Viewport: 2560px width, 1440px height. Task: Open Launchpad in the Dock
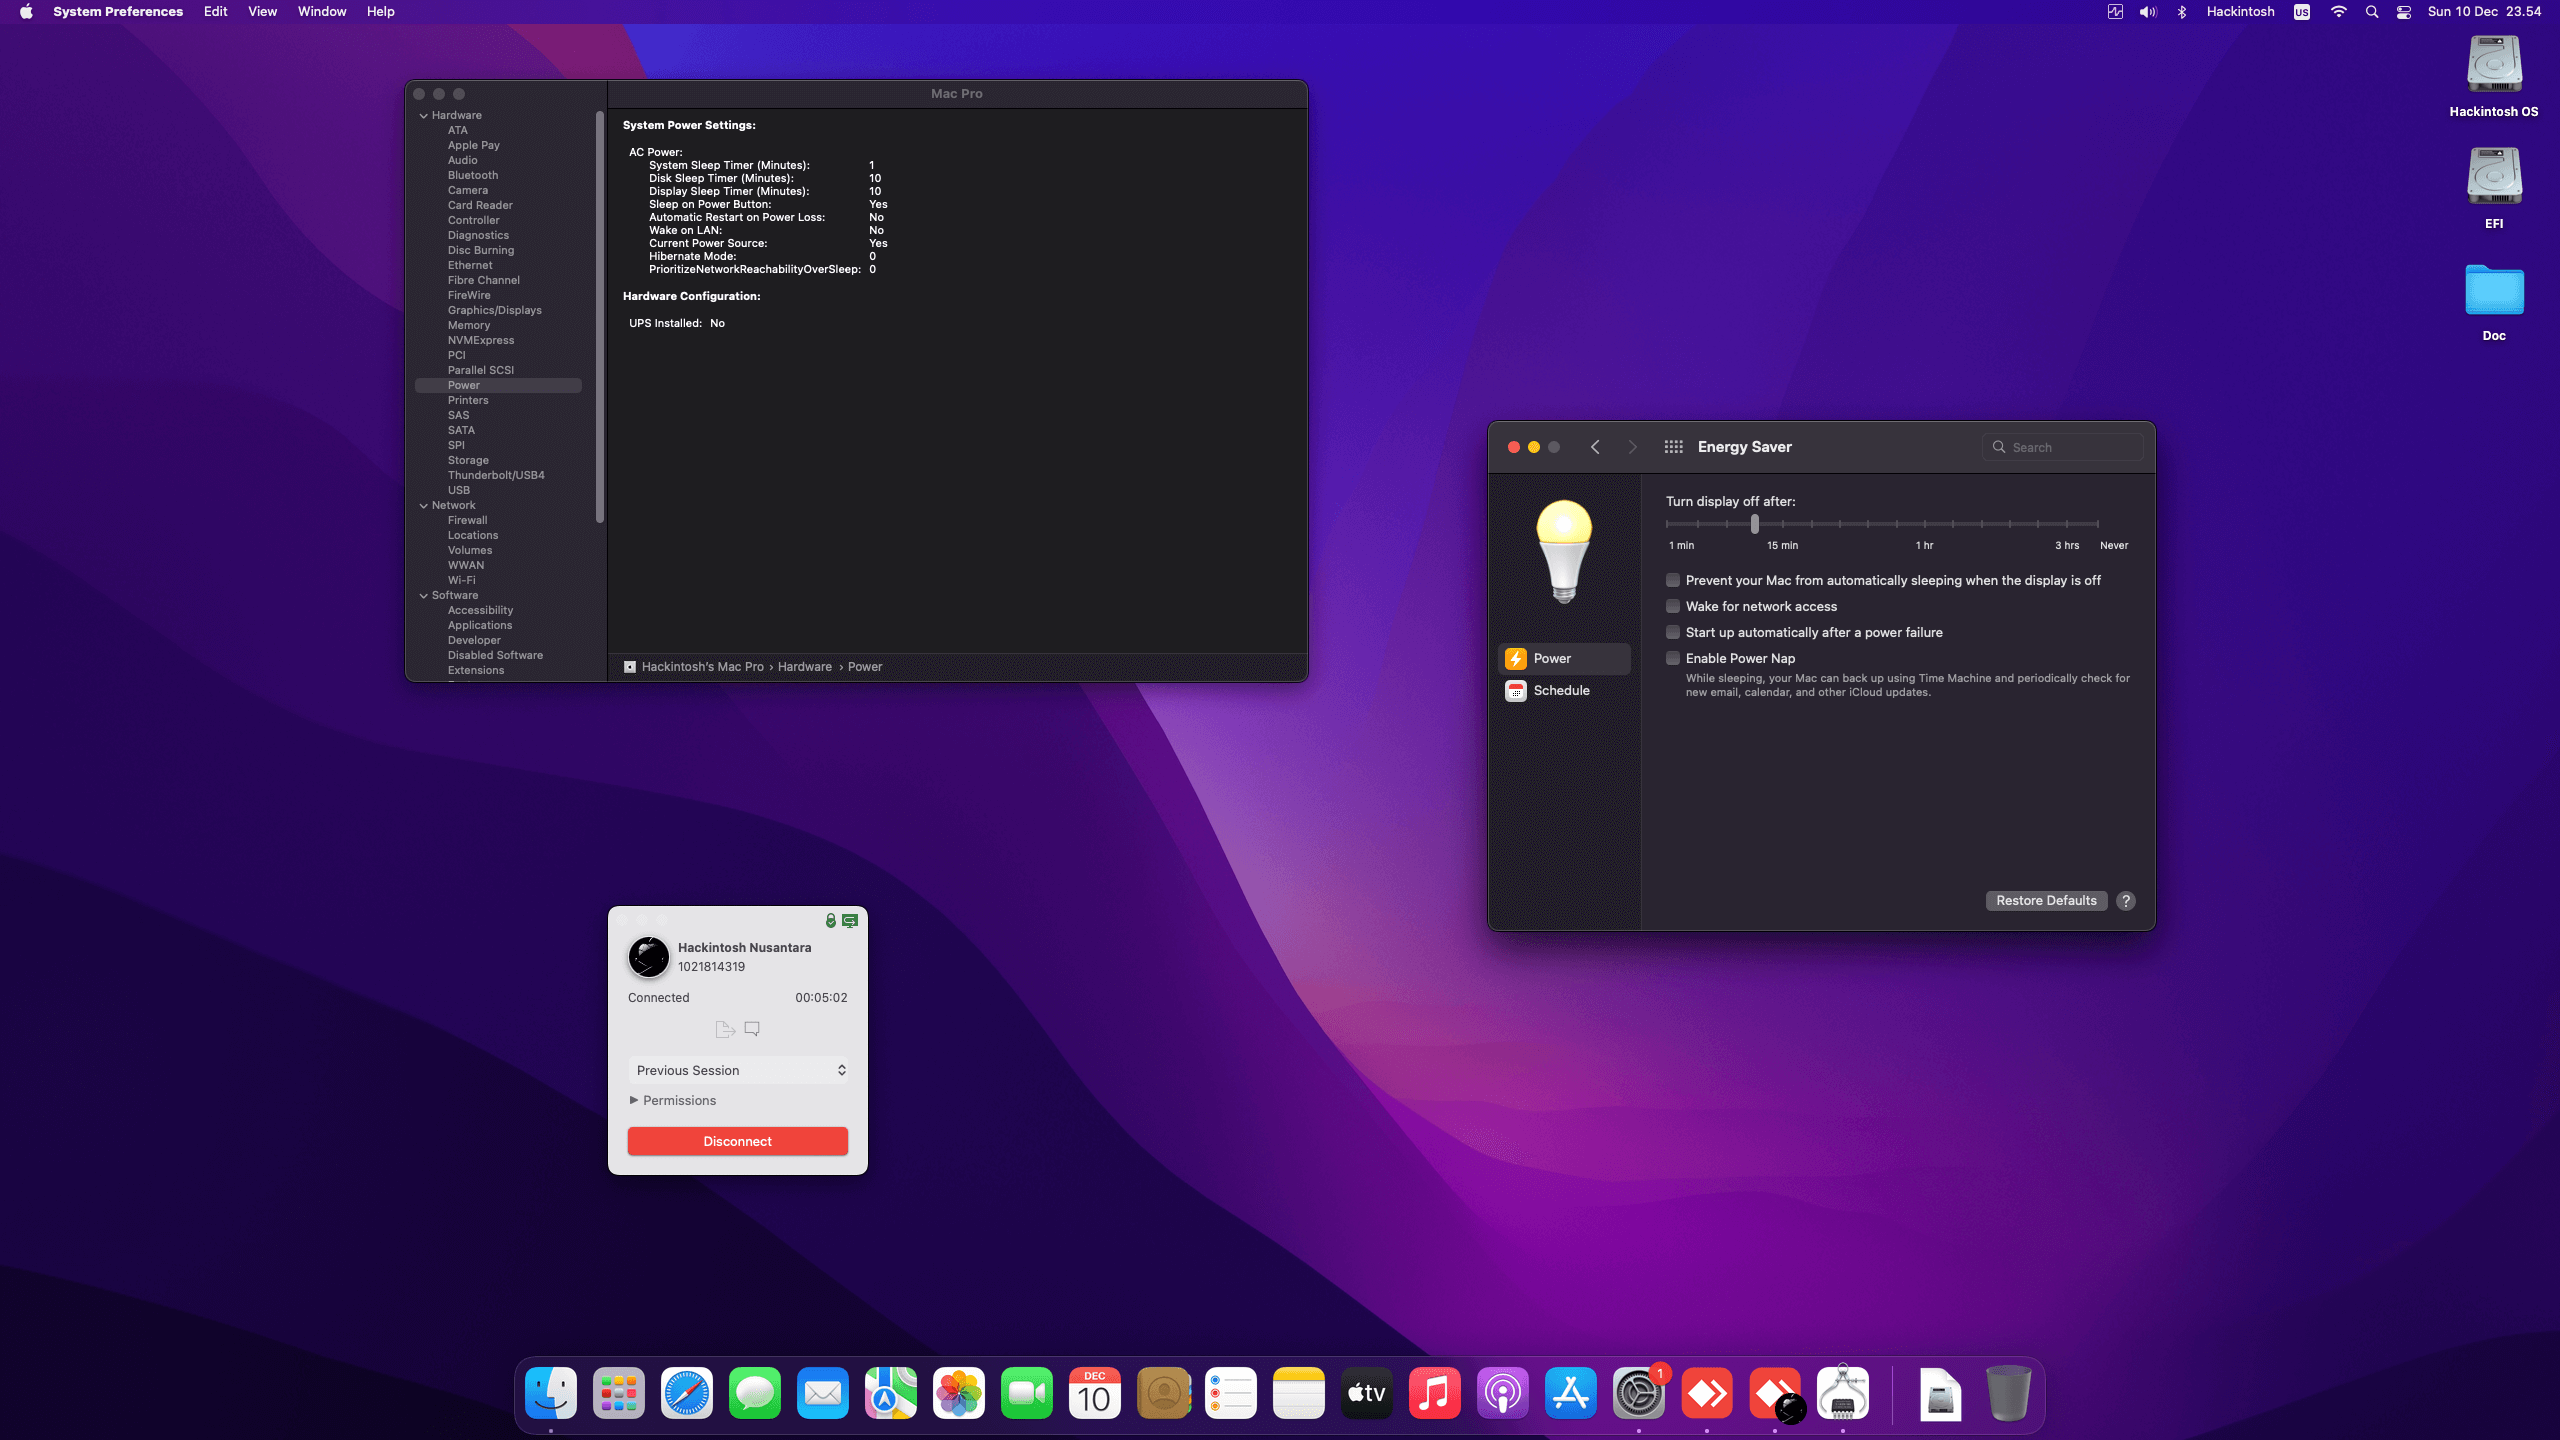coord(619,1393)
